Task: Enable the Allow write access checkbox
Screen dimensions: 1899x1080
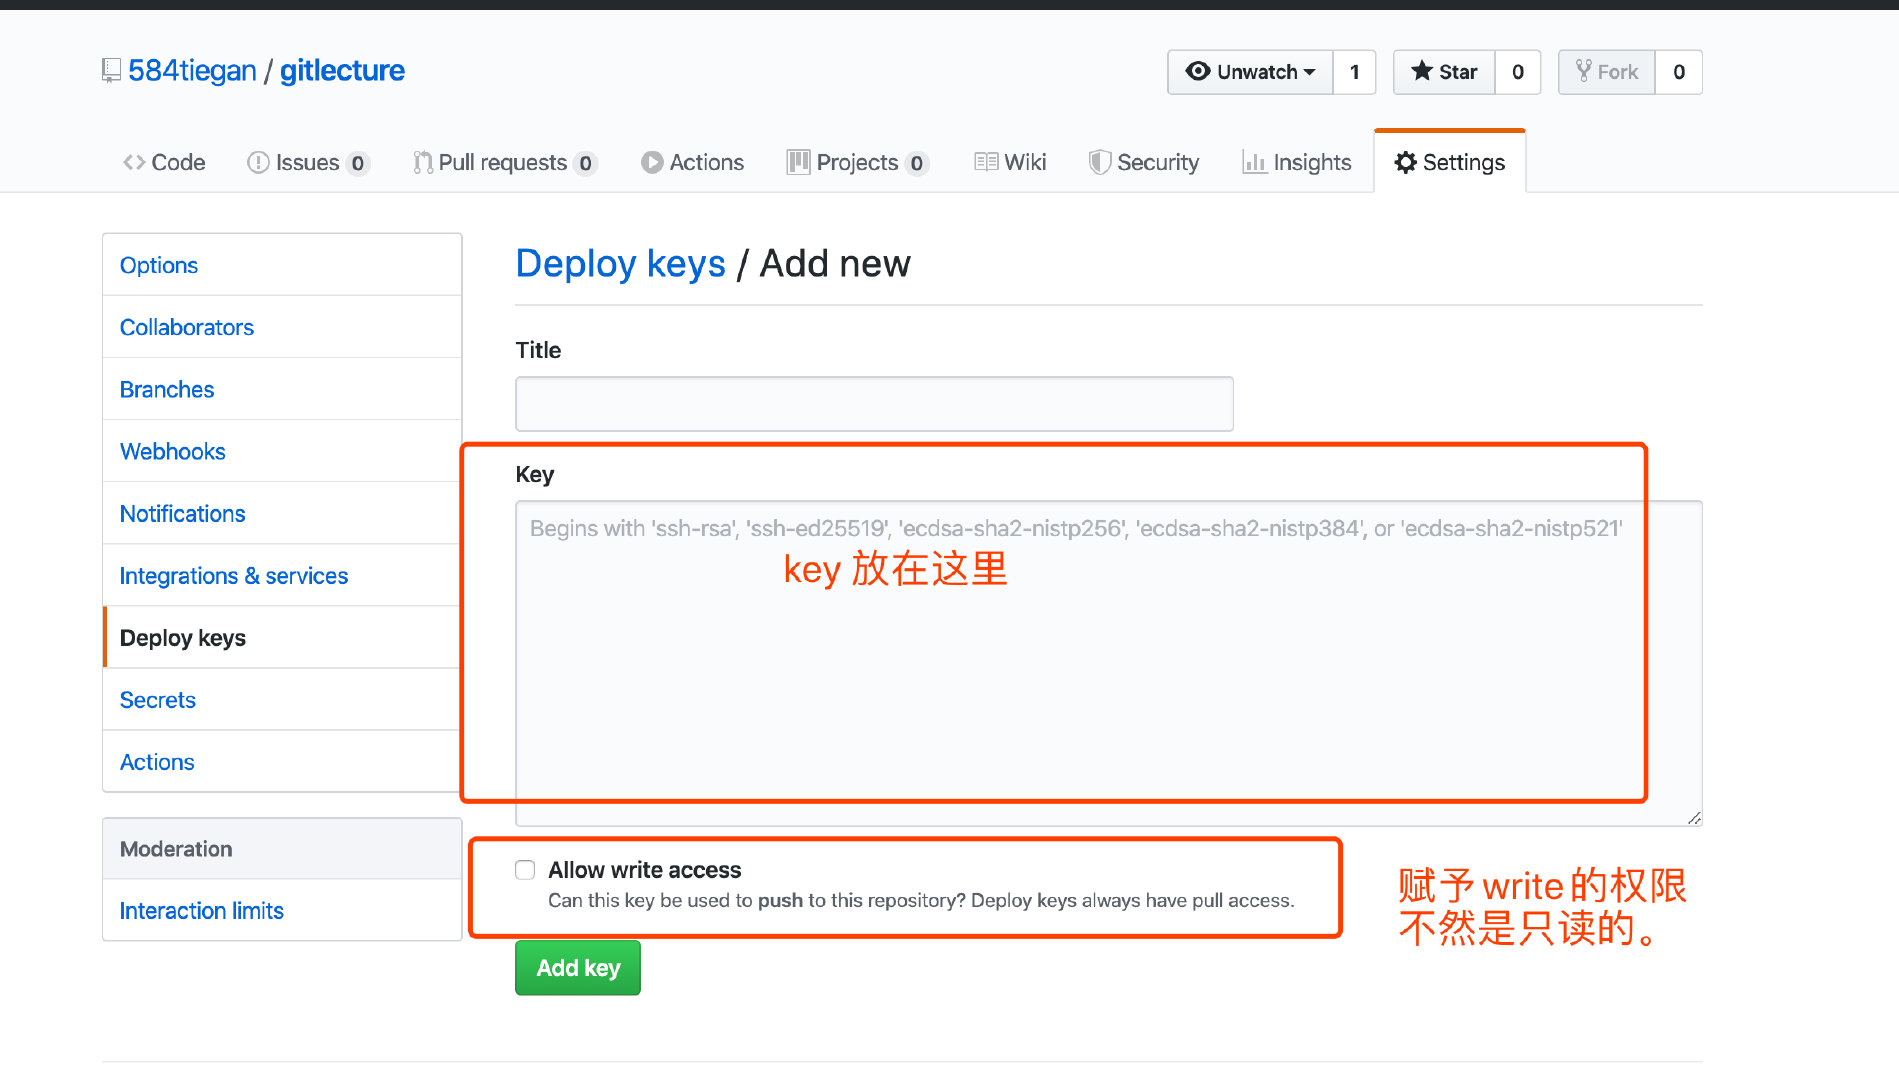Action: click(x=525, y=870)
